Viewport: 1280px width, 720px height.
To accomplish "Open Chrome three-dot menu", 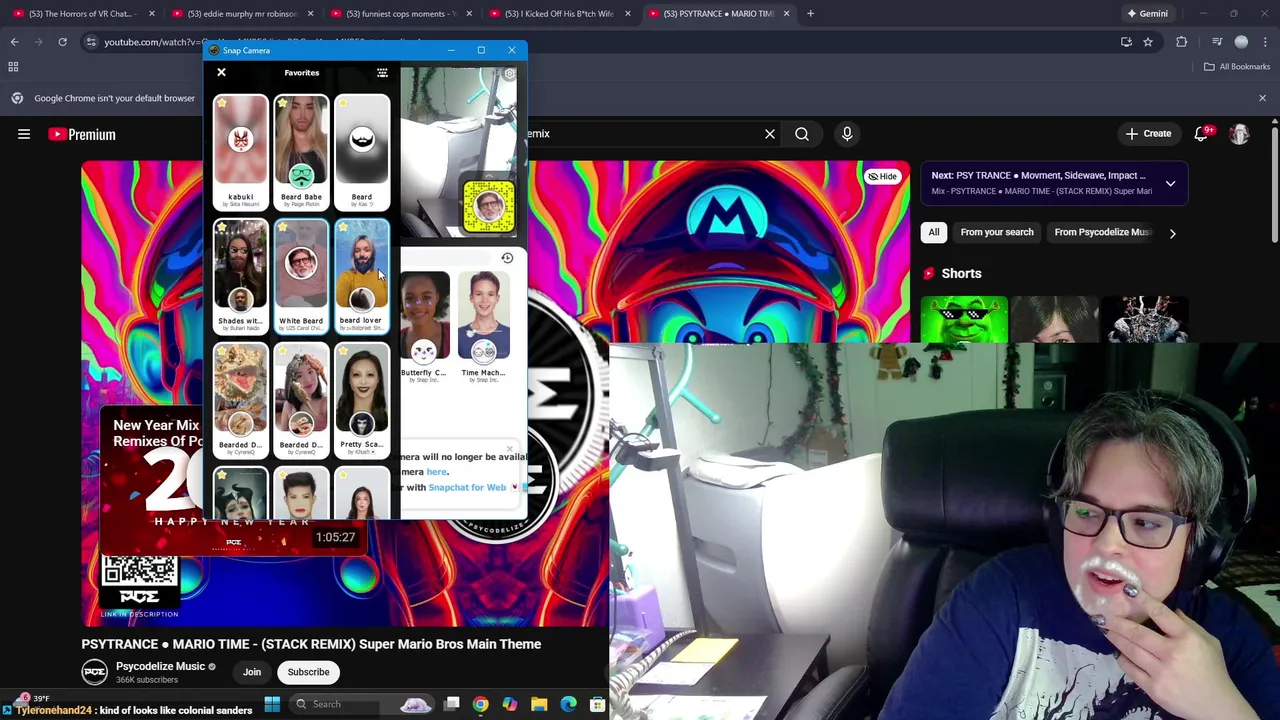I will click(x=1266, y=42).
